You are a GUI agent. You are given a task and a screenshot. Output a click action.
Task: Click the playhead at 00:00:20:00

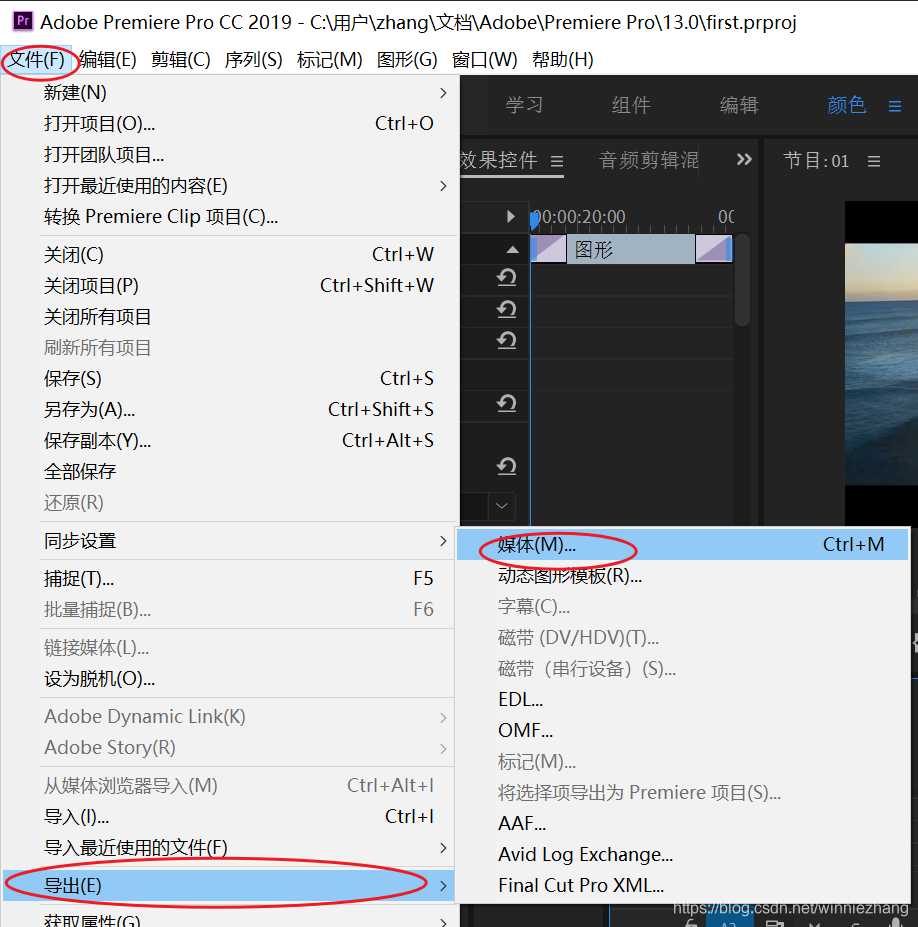point(534,221)
